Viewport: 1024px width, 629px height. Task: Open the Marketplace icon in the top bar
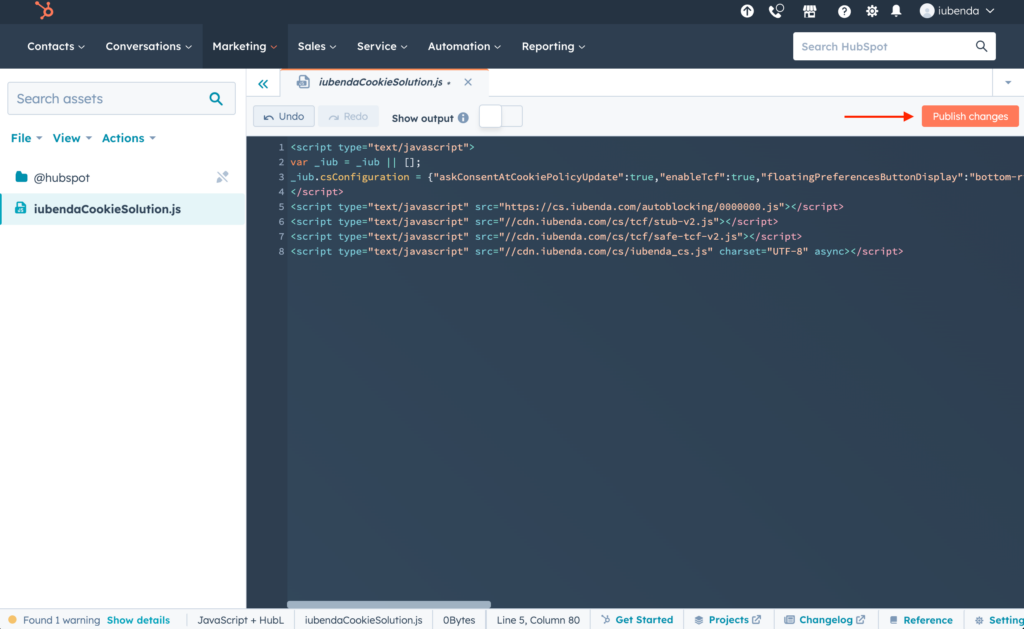pos(809,11)
